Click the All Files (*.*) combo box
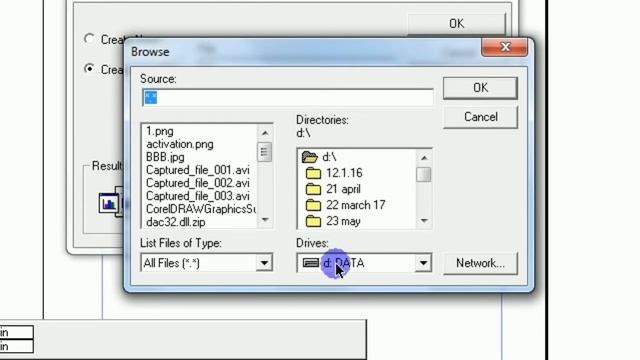The image size is (640, 360). coord(206,263)
